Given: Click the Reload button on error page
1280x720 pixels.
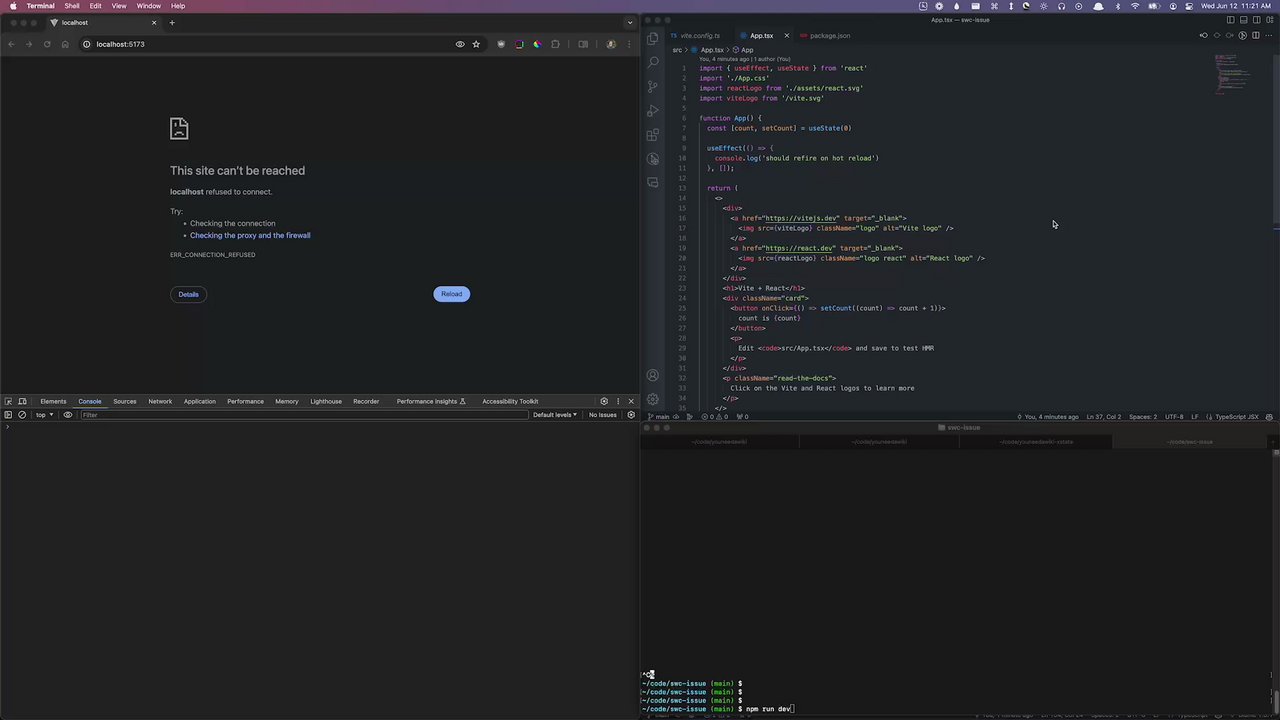Looking at the screenshot, I should (452, 294).
